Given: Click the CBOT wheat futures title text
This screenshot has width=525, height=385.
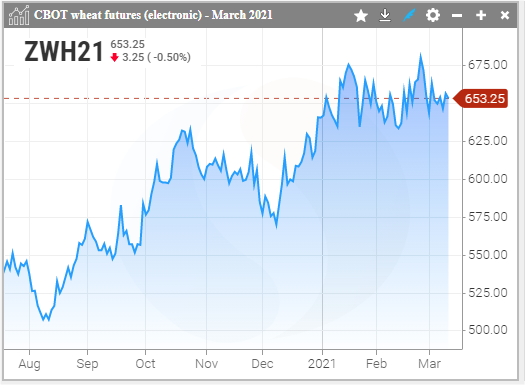Looking at the screenshot, I should [153, 15].
